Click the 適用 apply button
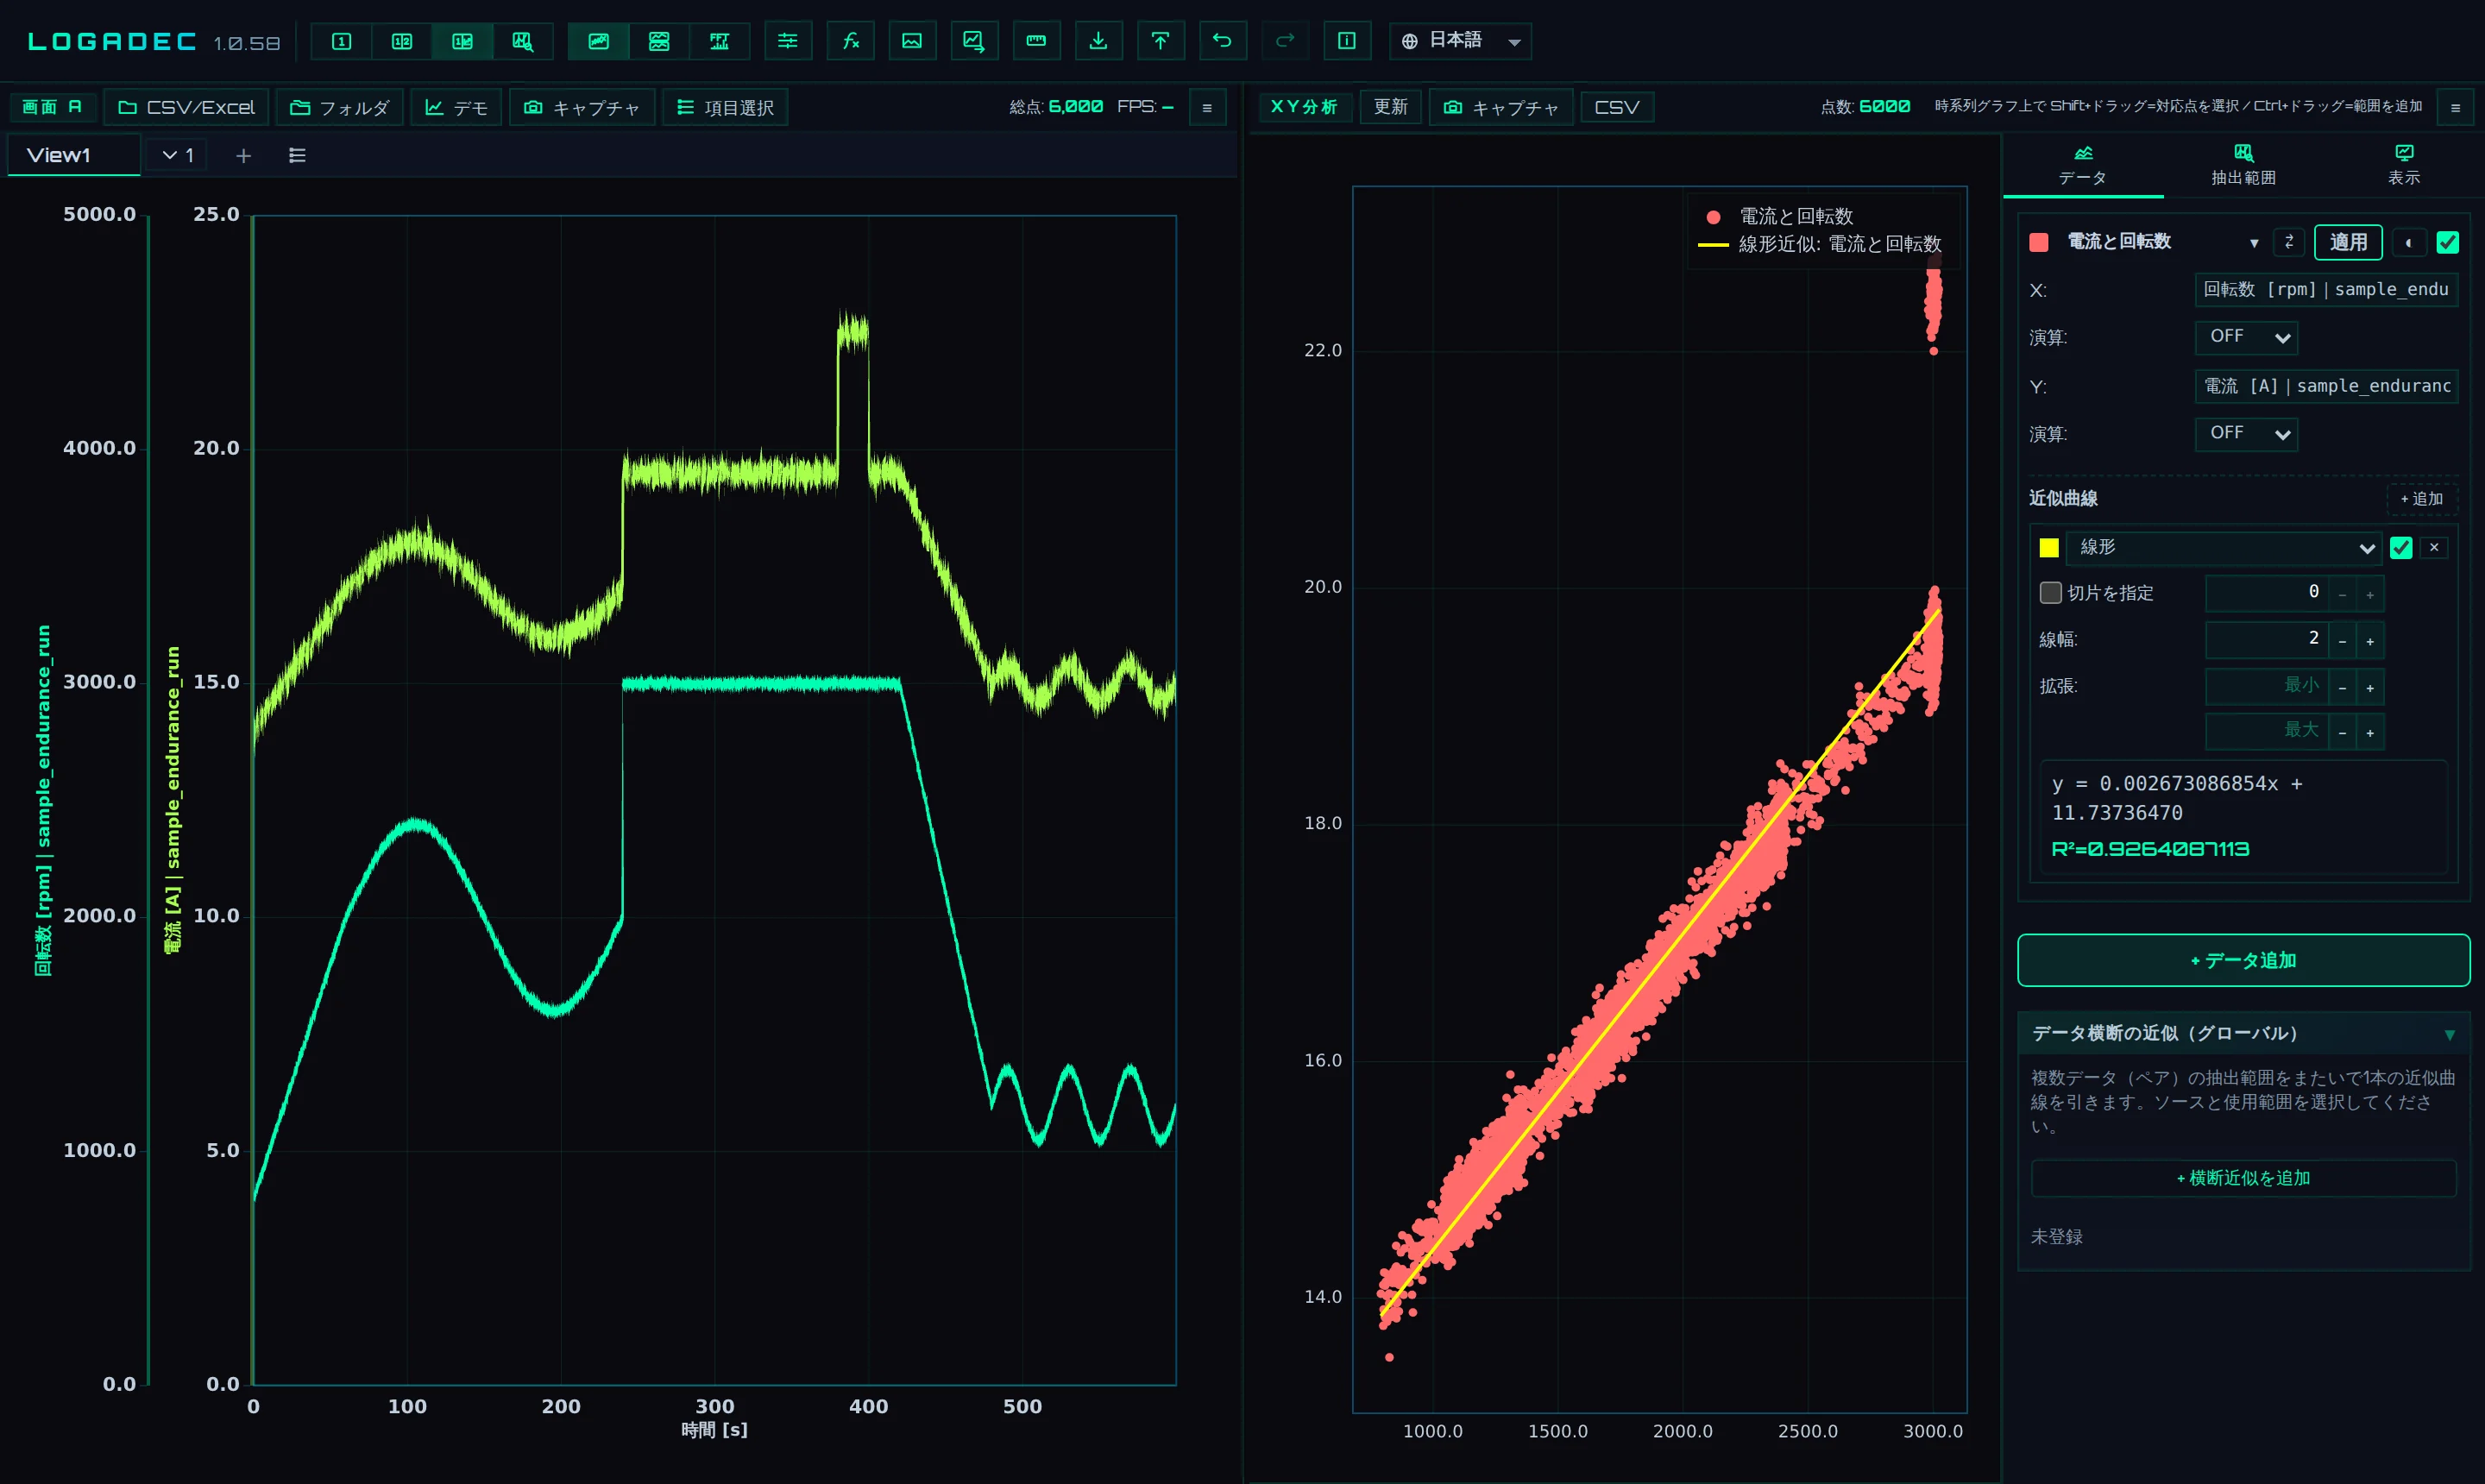This screenshot has width=2485, height=1484. [x=2348, y=242]
